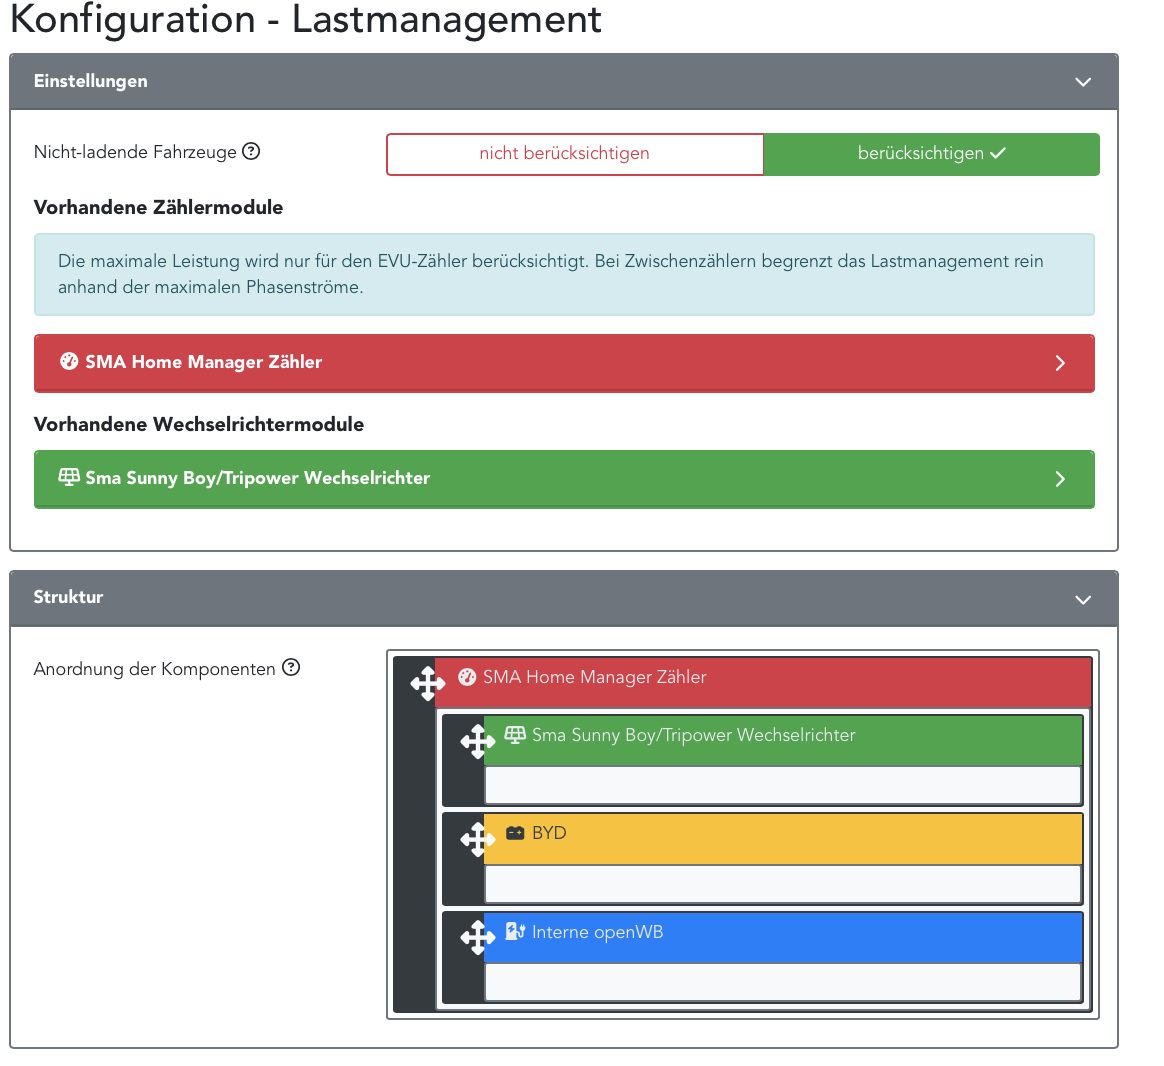Click move handle of Interne openWB row
The height and width of the screenshot is (1066, 1164).
click(477, 938)
